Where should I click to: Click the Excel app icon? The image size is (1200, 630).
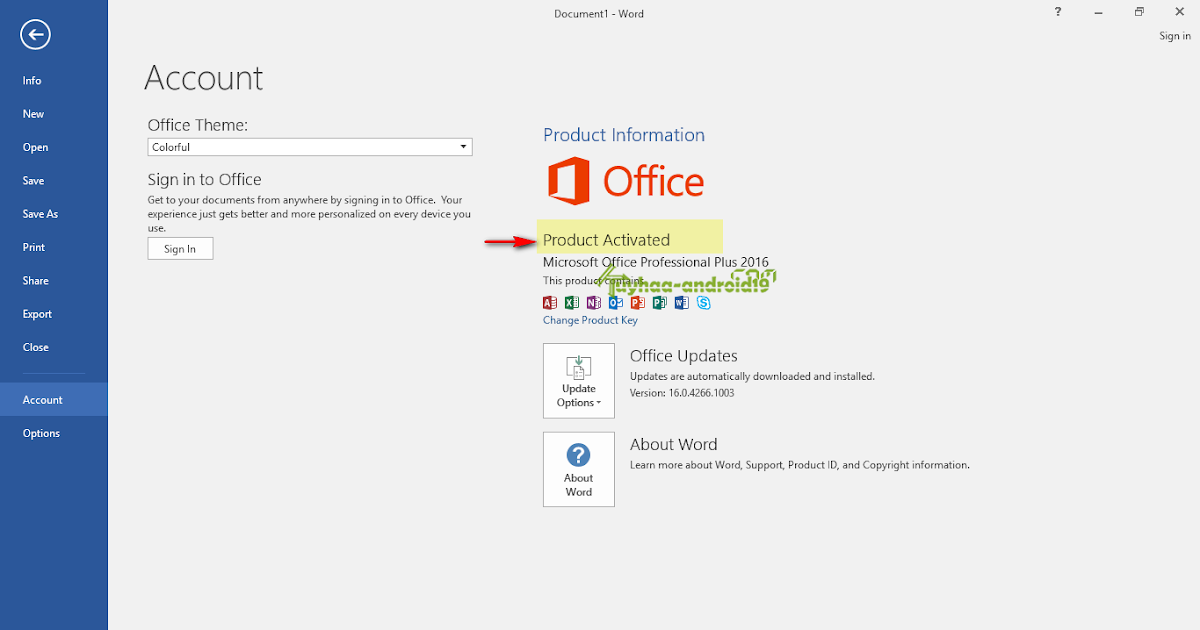pos(571,302)
